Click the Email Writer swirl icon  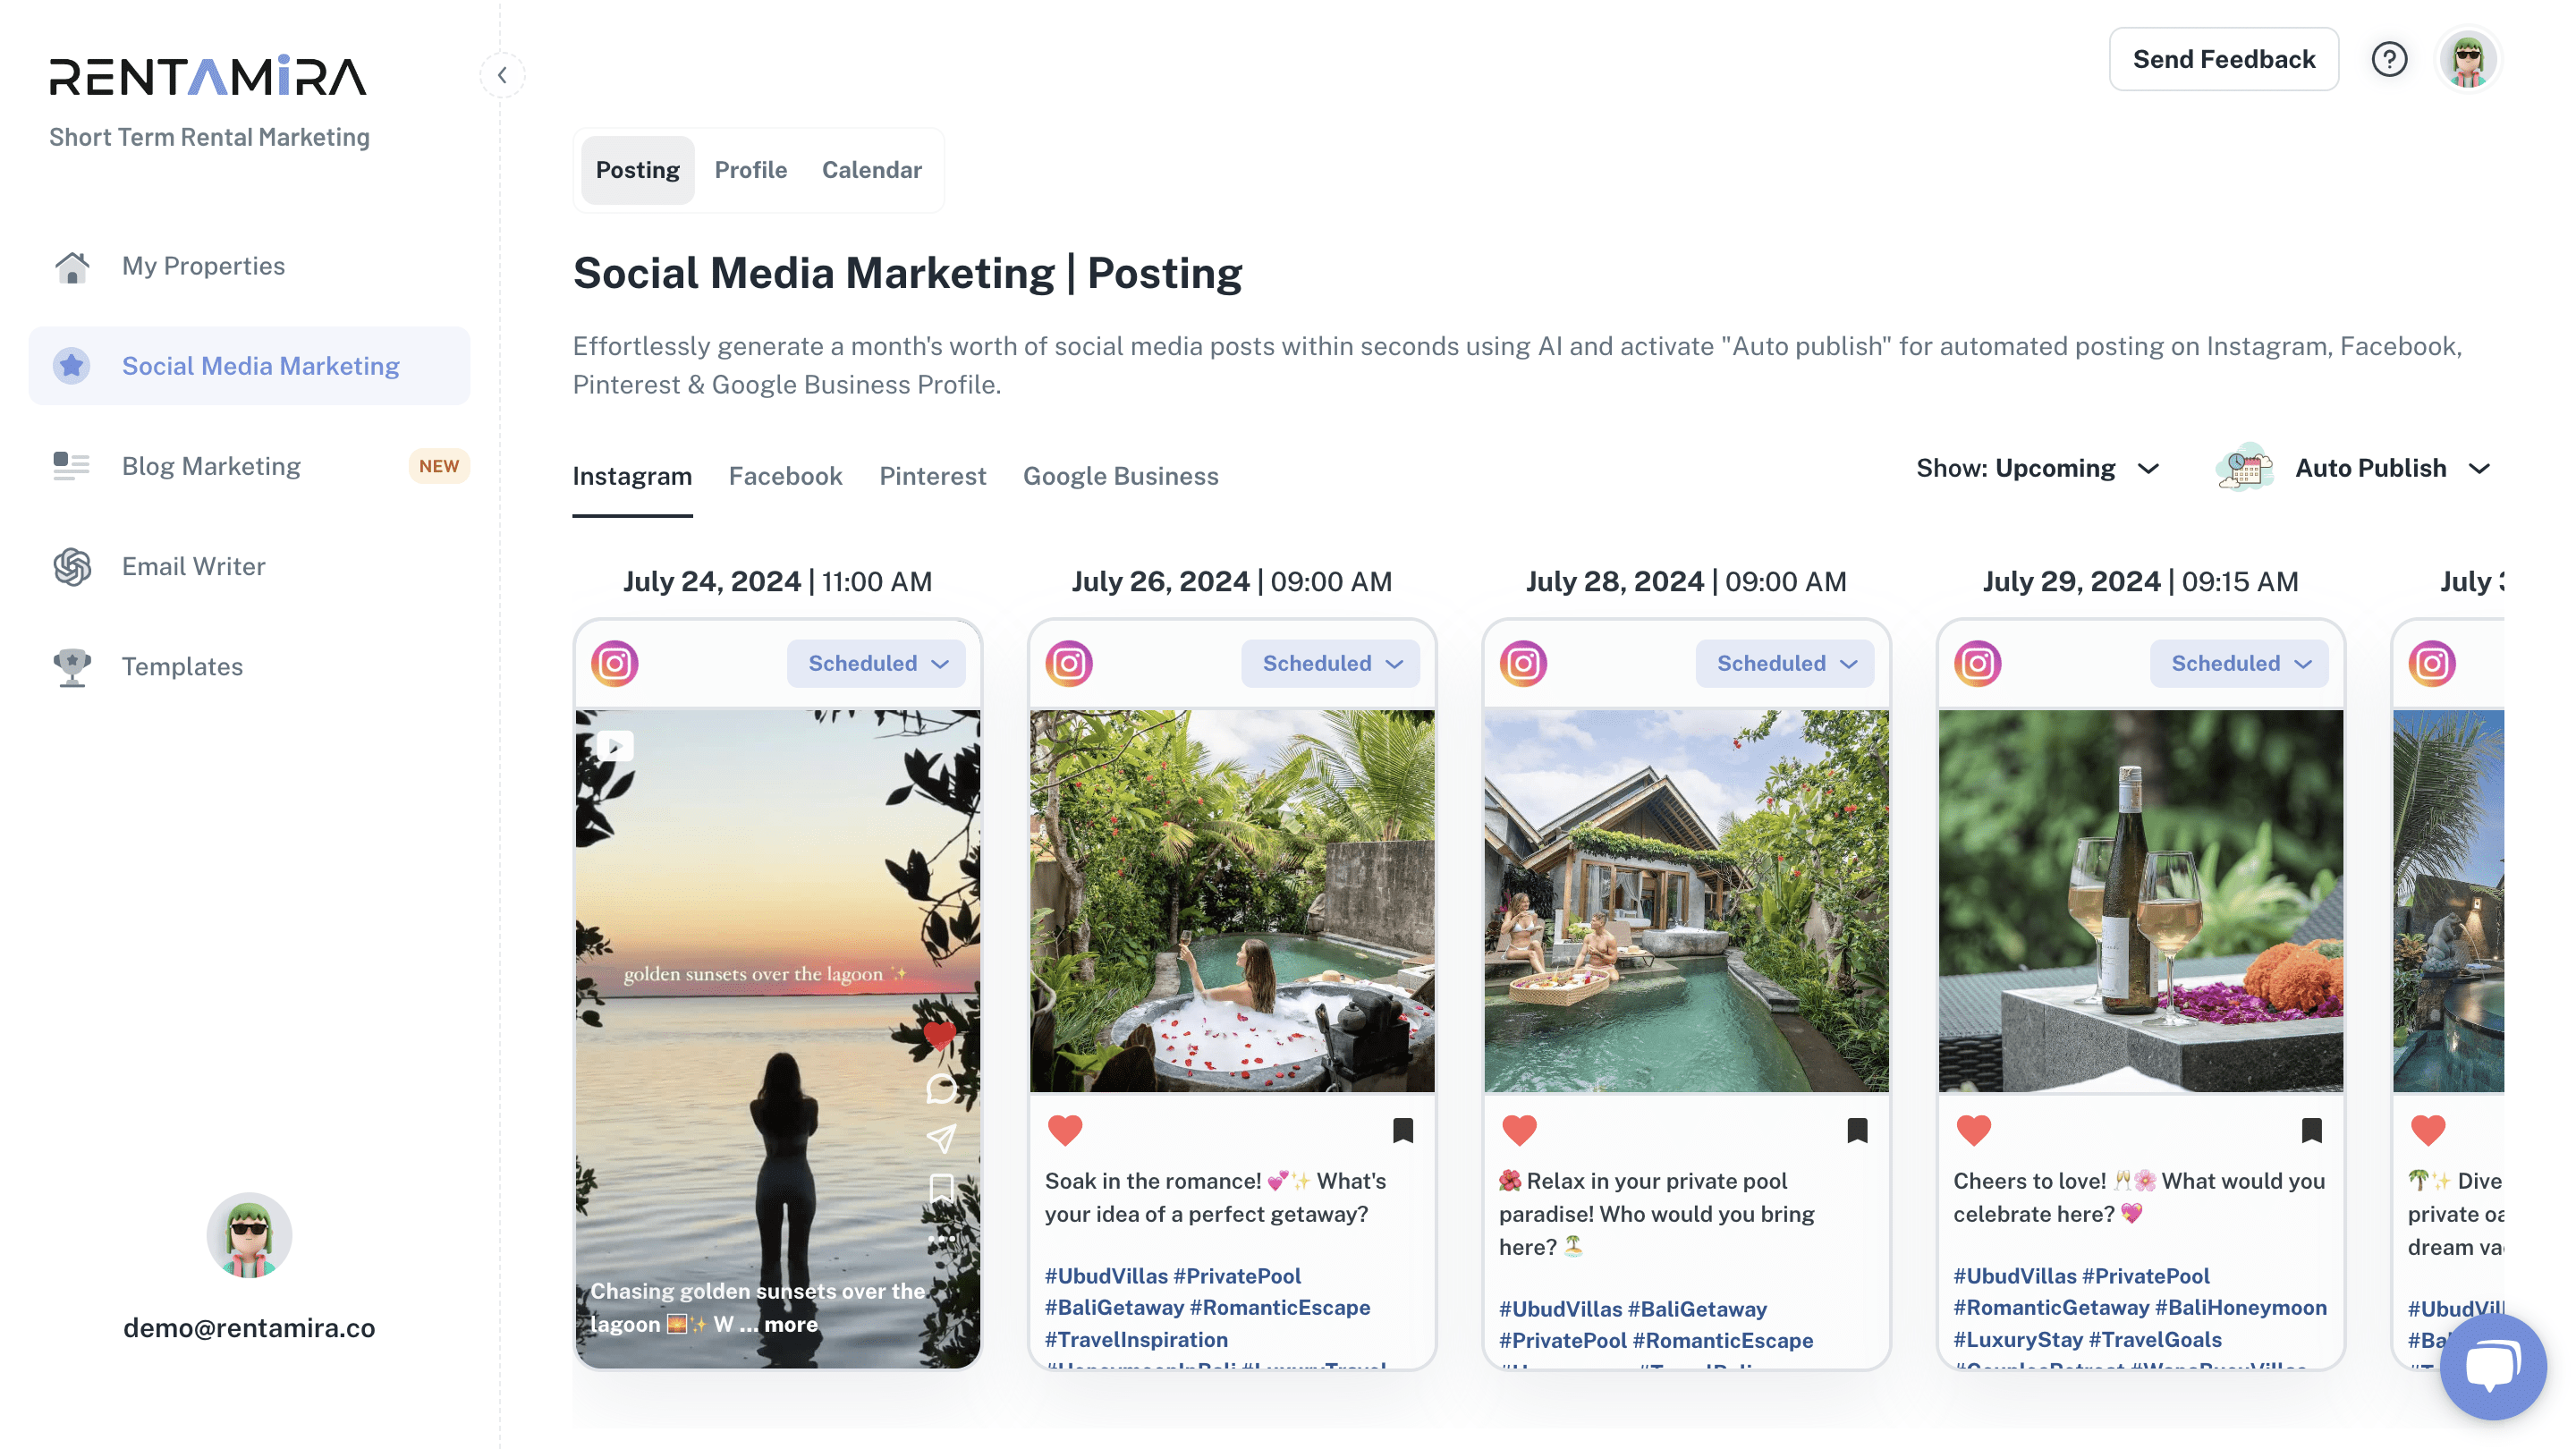pos(72,566)
